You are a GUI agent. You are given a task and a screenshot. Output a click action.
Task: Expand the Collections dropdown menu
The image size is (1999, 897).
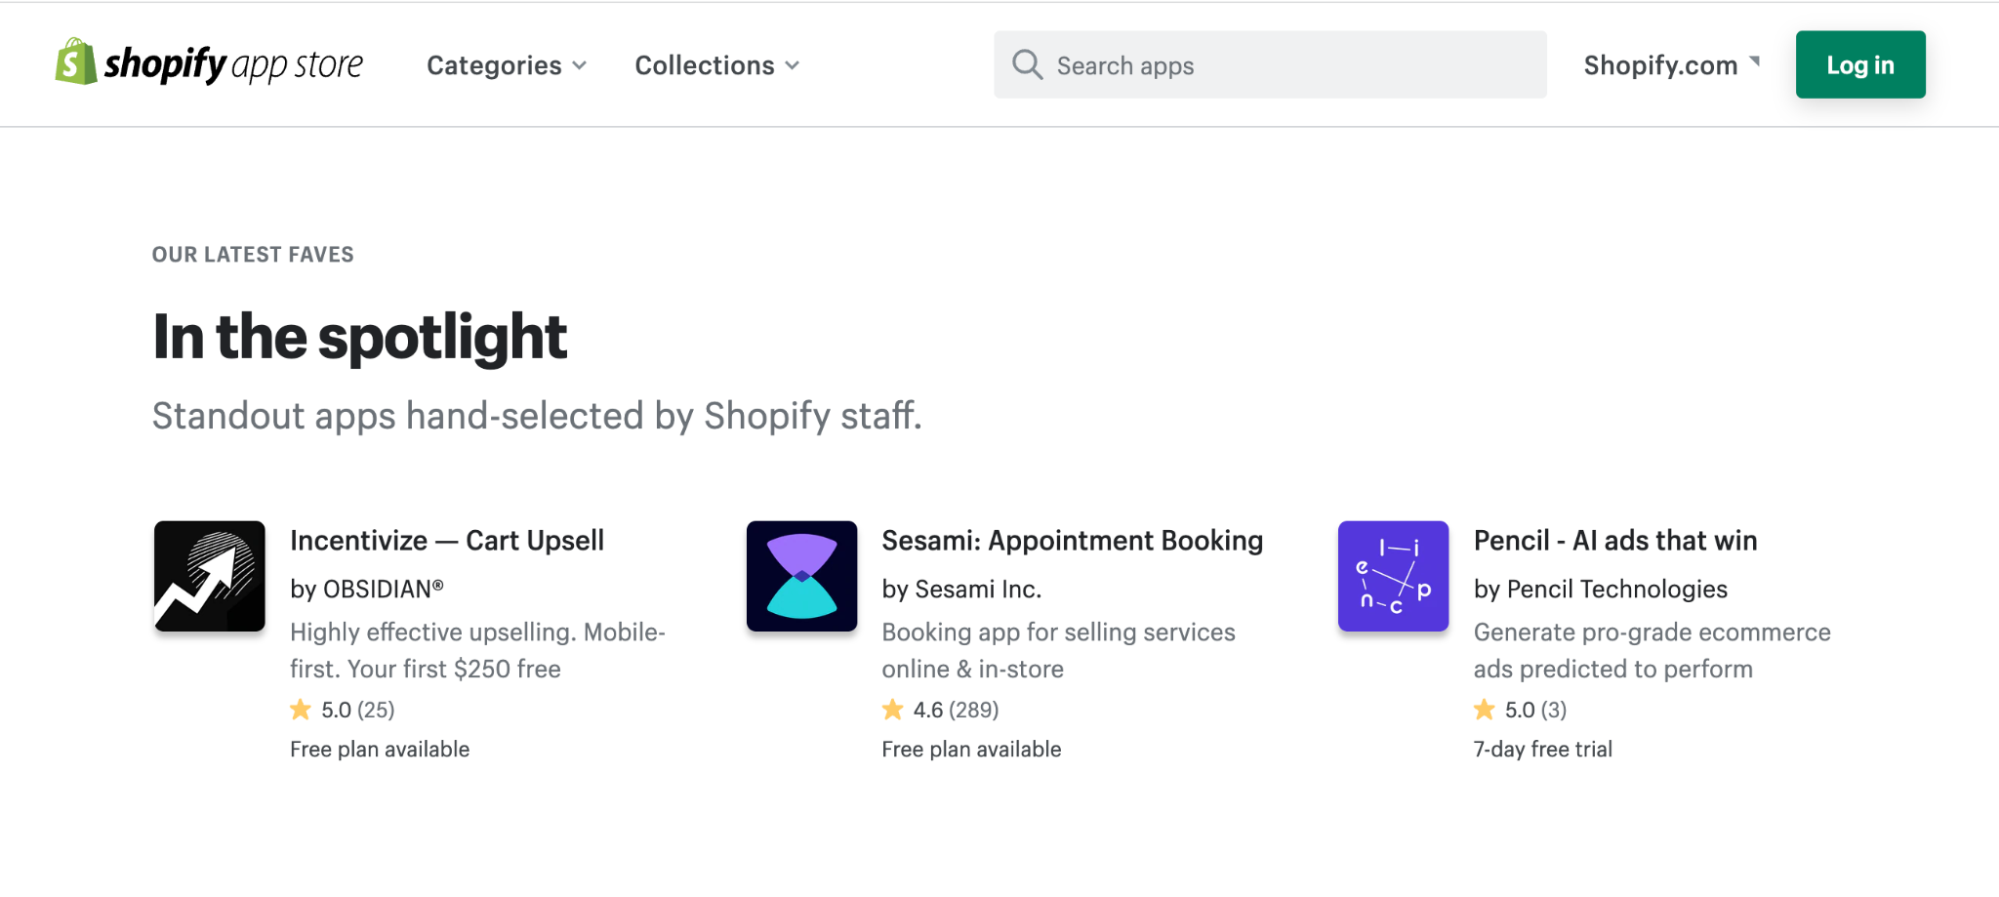point(717,65)
